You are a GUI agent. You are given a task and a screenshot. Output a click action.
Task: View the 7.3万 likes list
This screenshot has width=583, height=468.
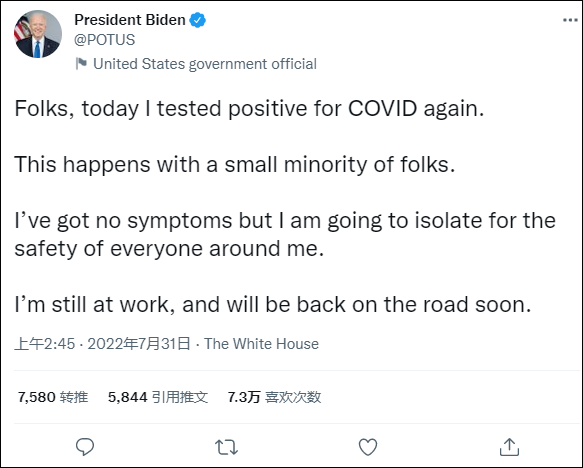click(274, 397)
